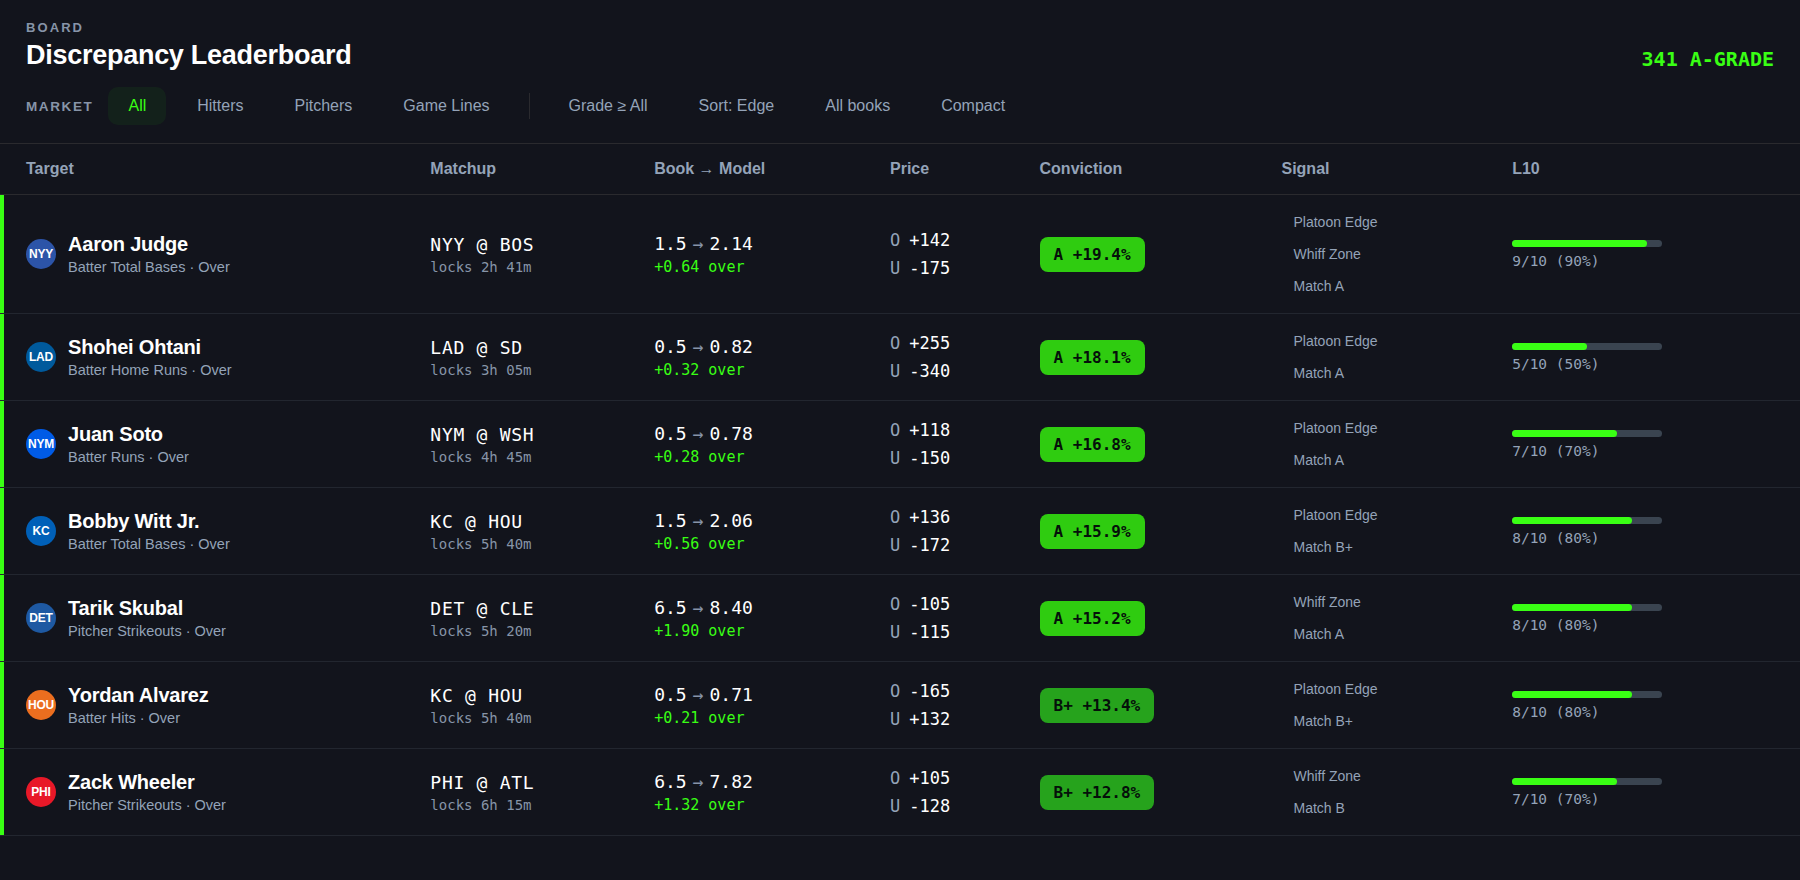The image size is (1800, 880).
Task: Open Bobby Witt Jr. player name
Action: pos(133,521)
